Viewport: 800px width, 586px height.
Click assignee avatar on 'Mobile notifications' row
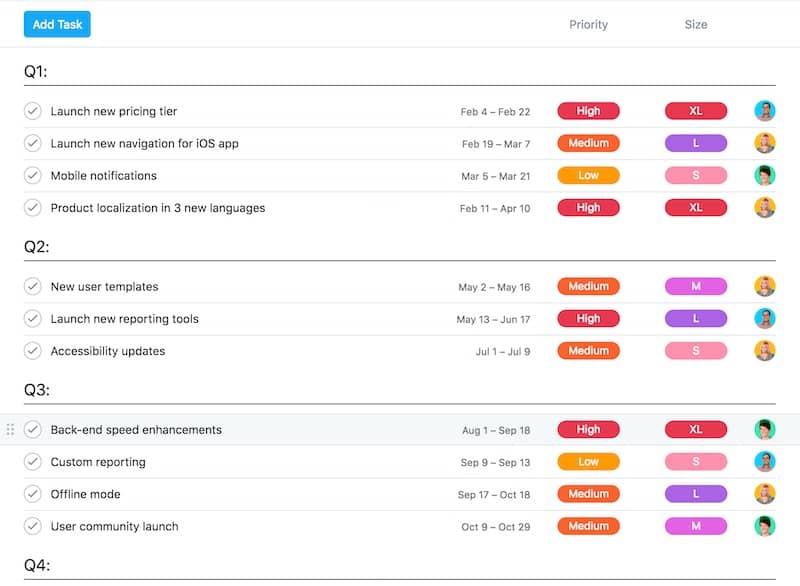coord(765,176)
